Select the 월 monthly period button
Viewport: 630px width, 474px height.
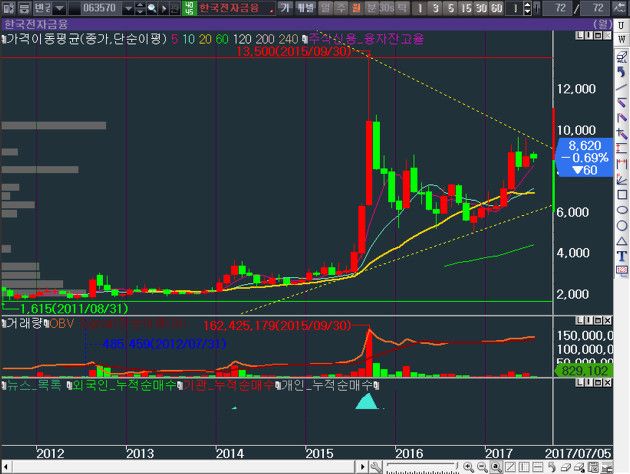[356, 8]
